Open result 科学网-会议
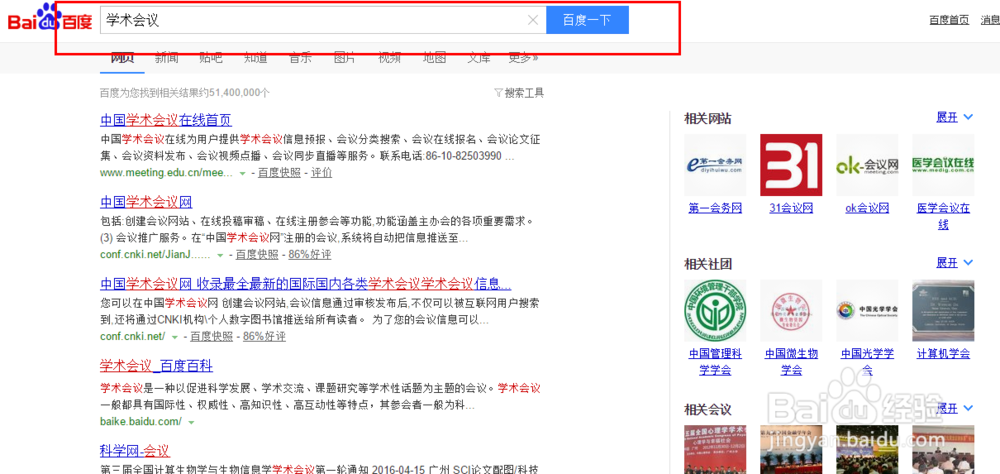 (x=135, y=451)
